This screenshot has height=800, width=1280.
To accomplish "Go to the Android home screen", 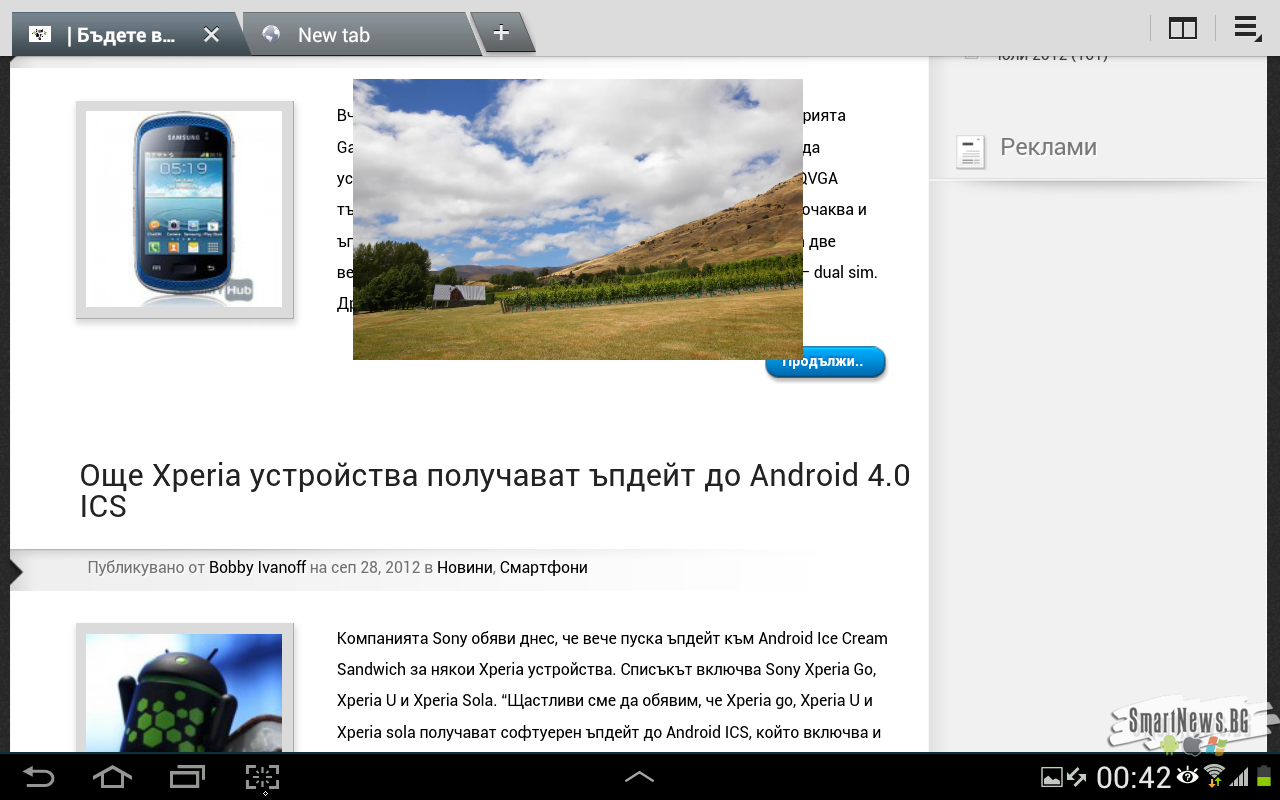I will (112, 777).
